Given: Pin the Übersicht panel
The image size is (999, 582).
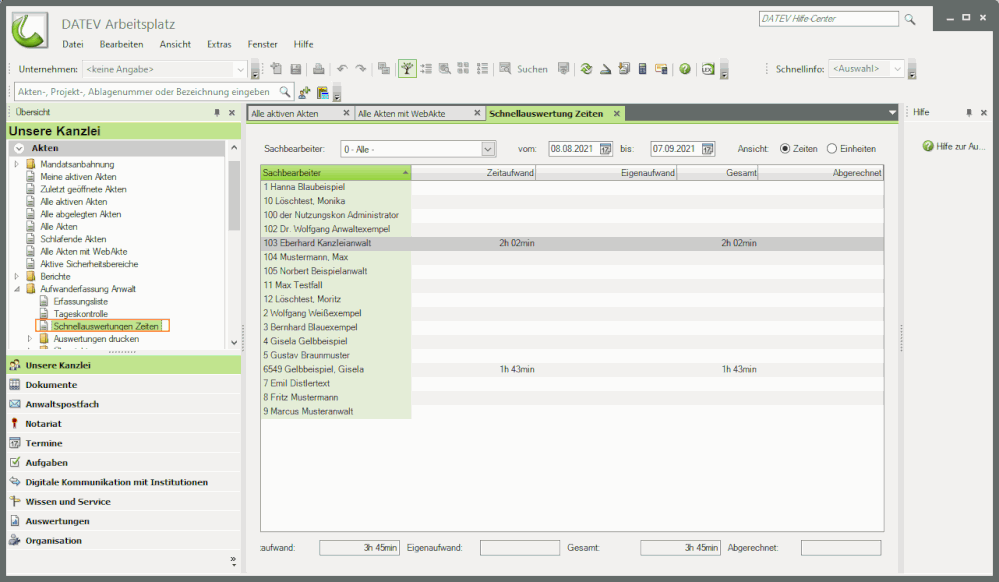Looking at the screenshot, I should (217, 112).
